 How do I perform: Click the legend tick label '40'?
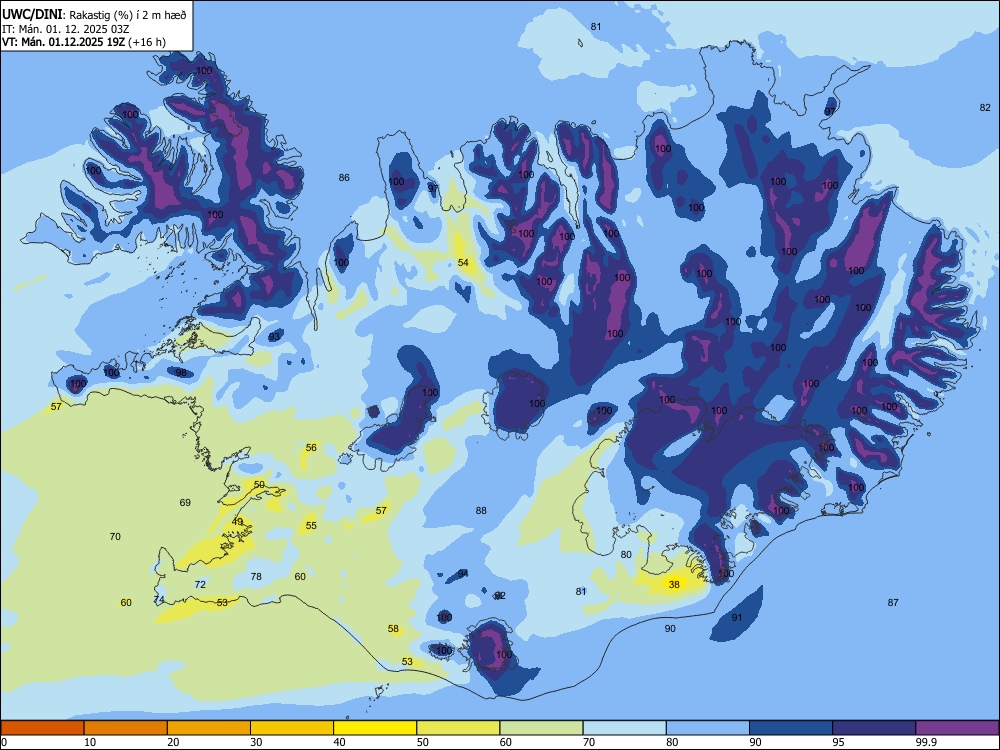340,742
